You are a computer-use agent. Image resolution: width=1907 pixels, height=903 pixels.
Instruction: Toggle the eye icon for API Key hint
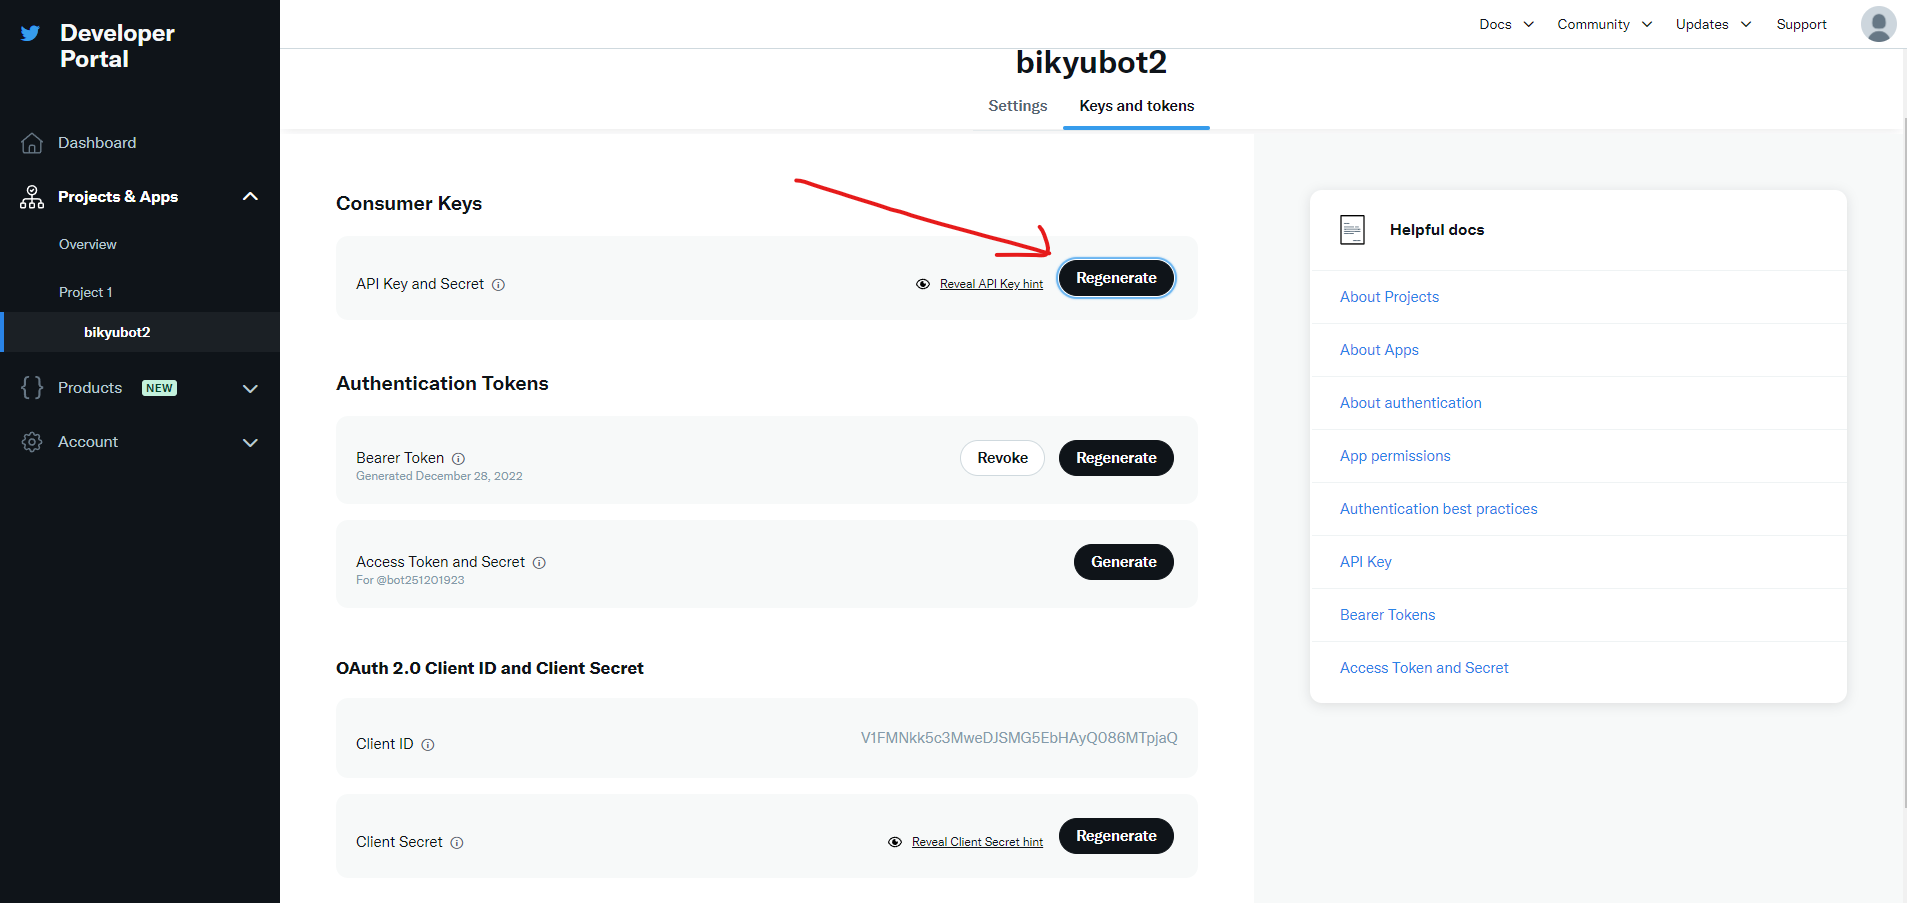click(923, 284)
